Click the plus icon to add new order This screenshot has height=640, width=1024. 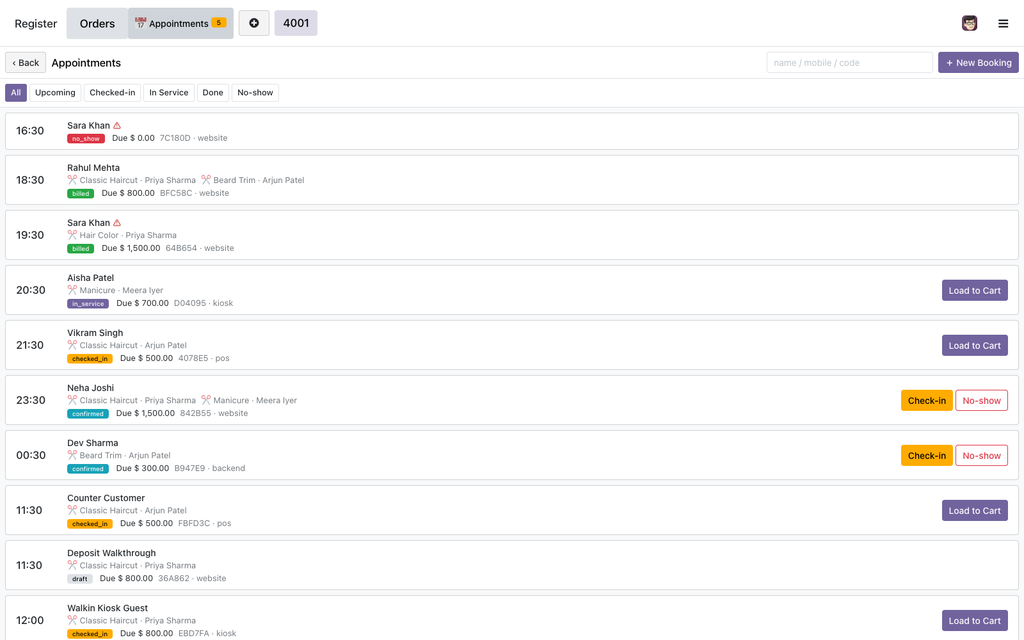pos(254,23)
